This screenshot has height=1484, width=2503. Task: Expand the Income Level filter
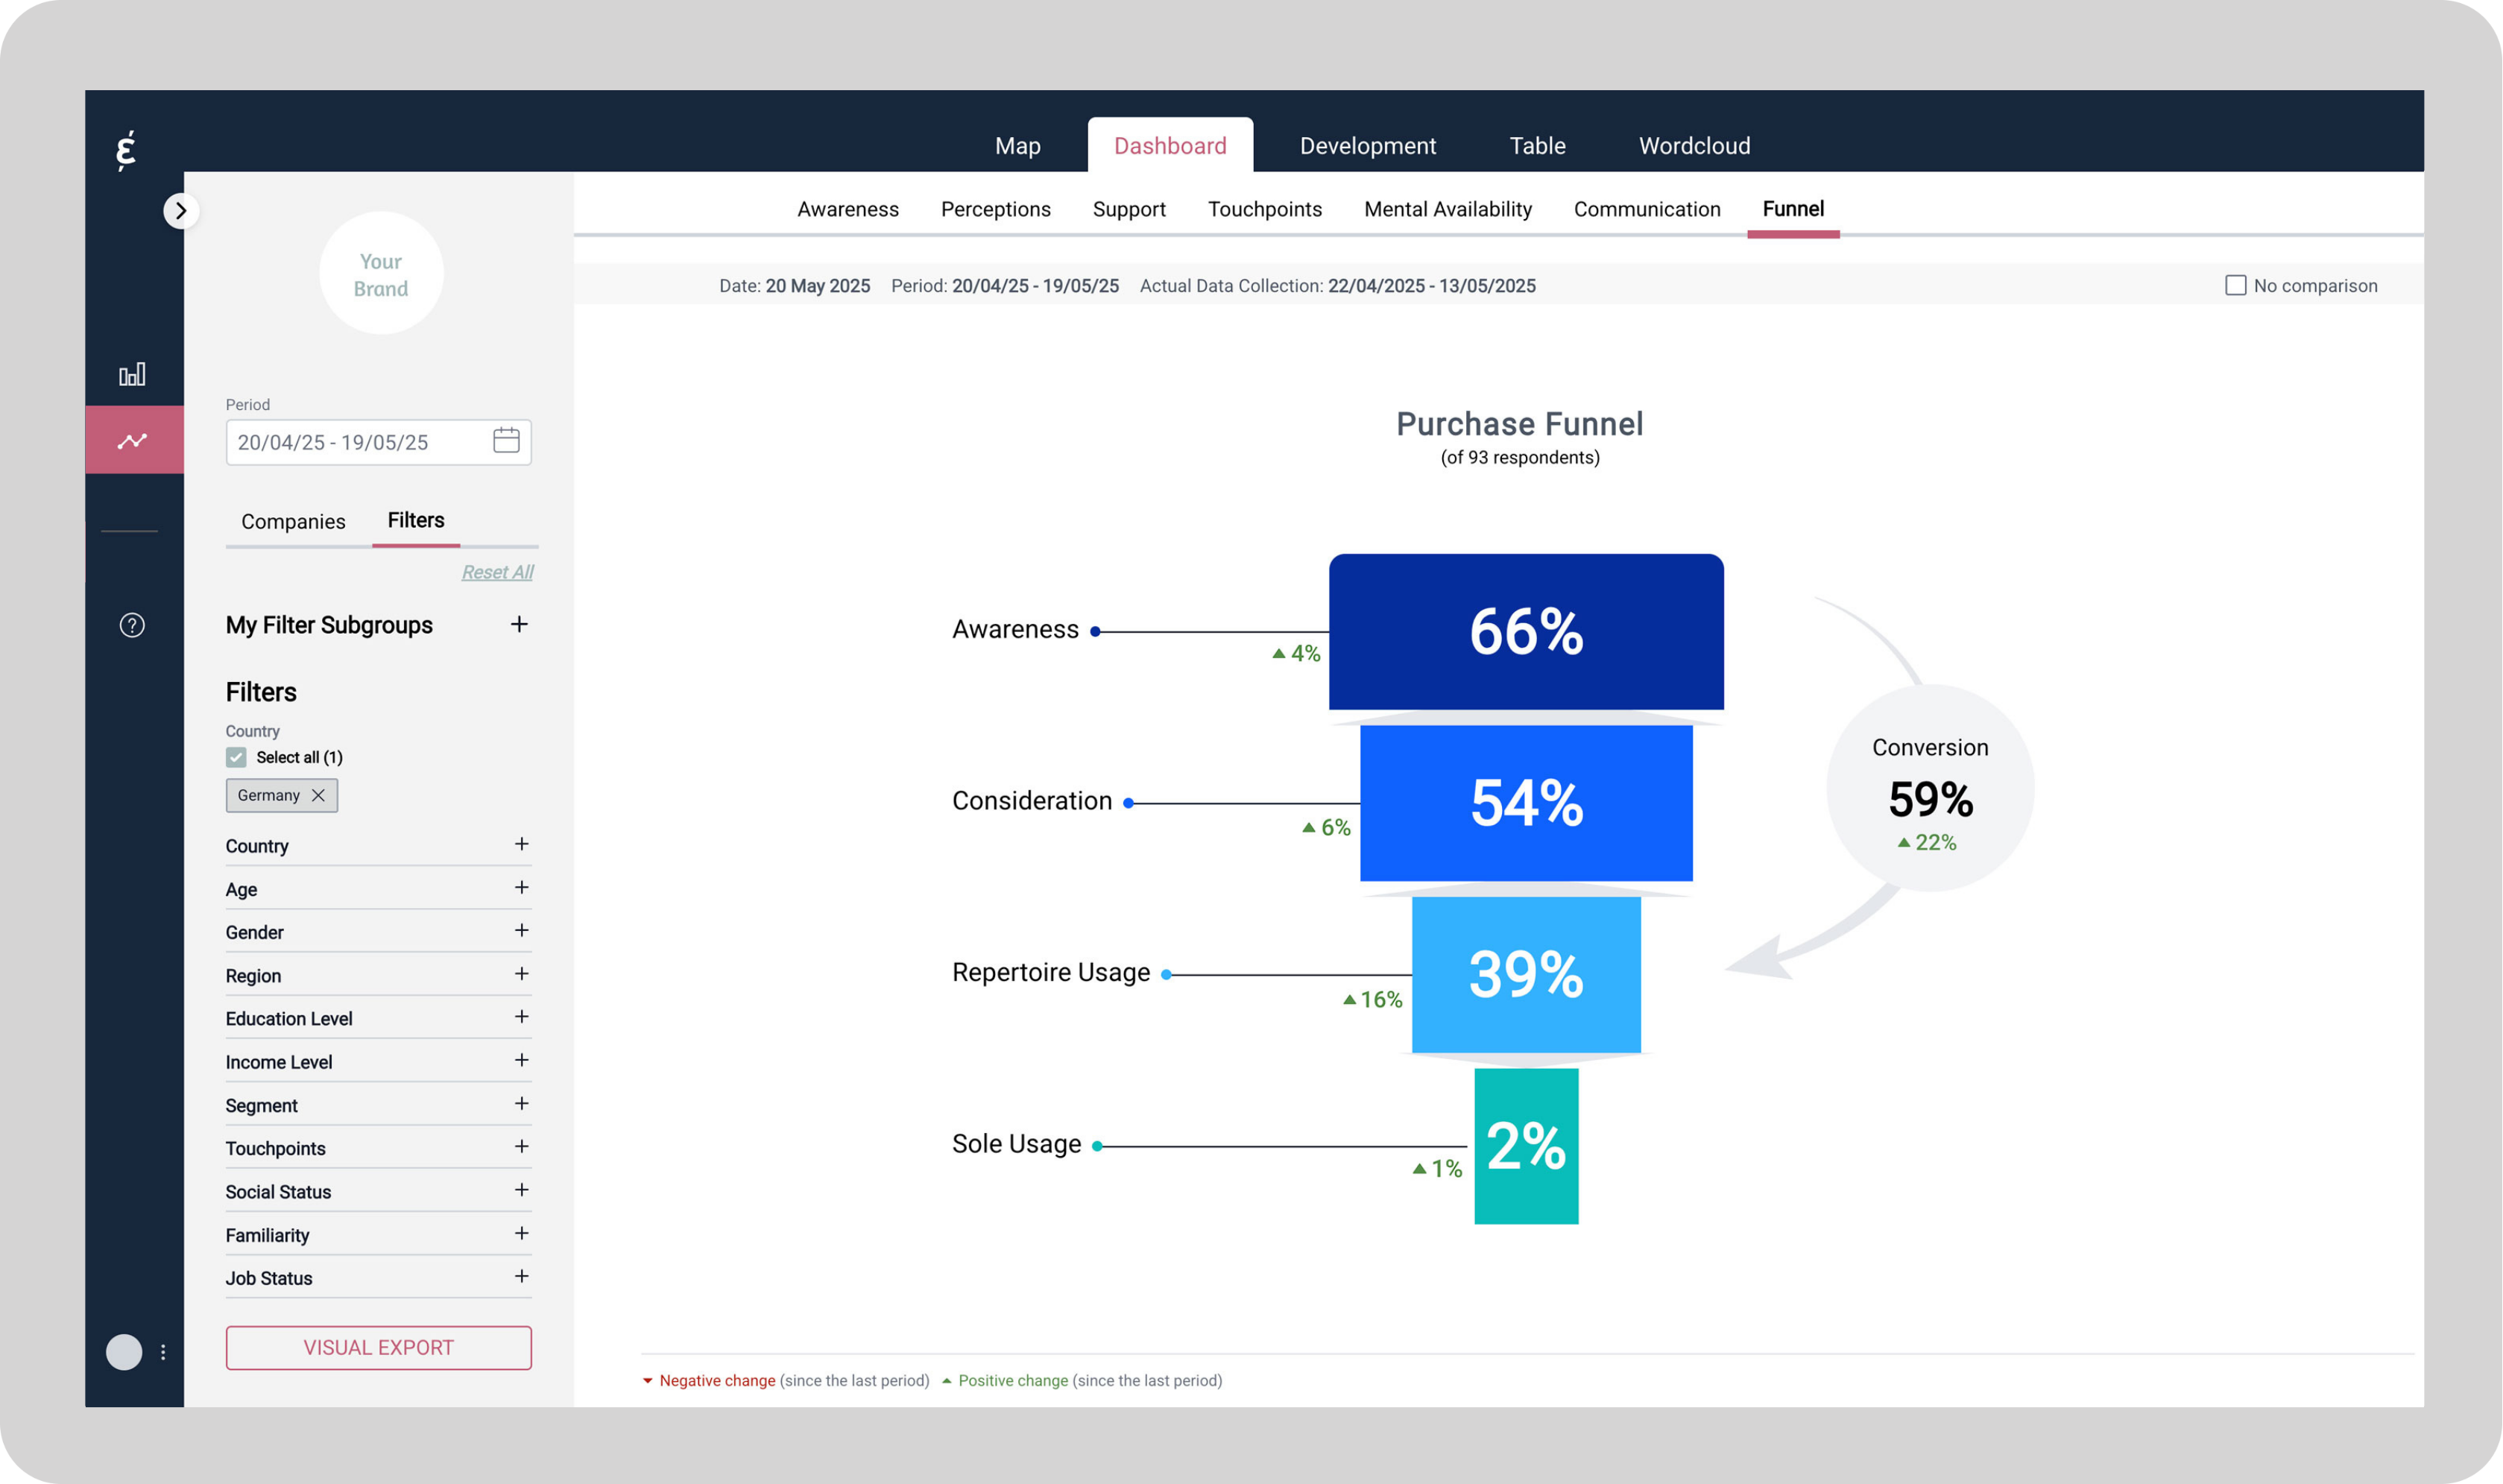click(521, 1060)
